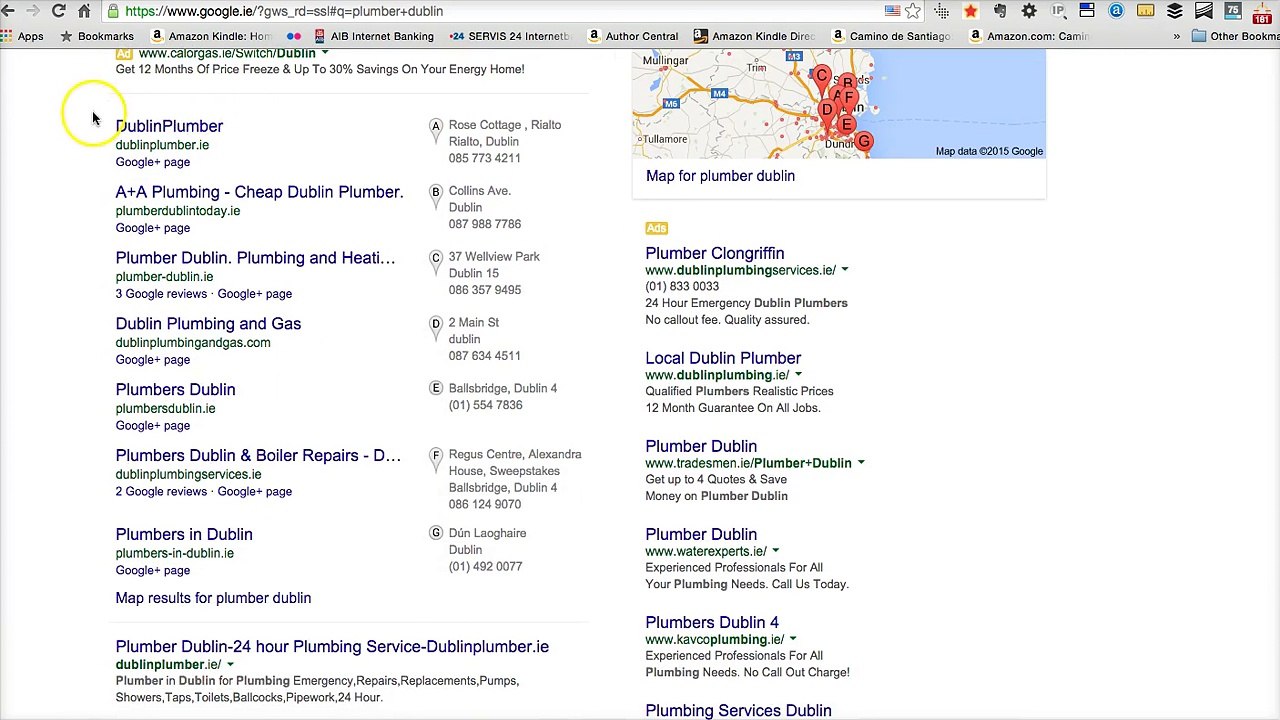Click the browser forward arrow
The image size is (1280, 720).
pyautogui.click(x=33, y=11)
